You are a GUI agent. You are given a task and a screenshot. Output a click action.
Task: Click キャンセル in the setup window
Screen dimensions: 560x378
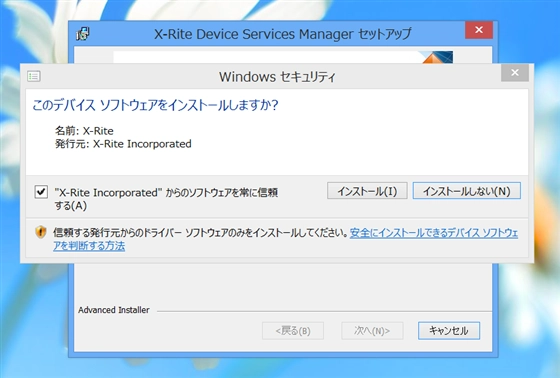tap(449, 331)
